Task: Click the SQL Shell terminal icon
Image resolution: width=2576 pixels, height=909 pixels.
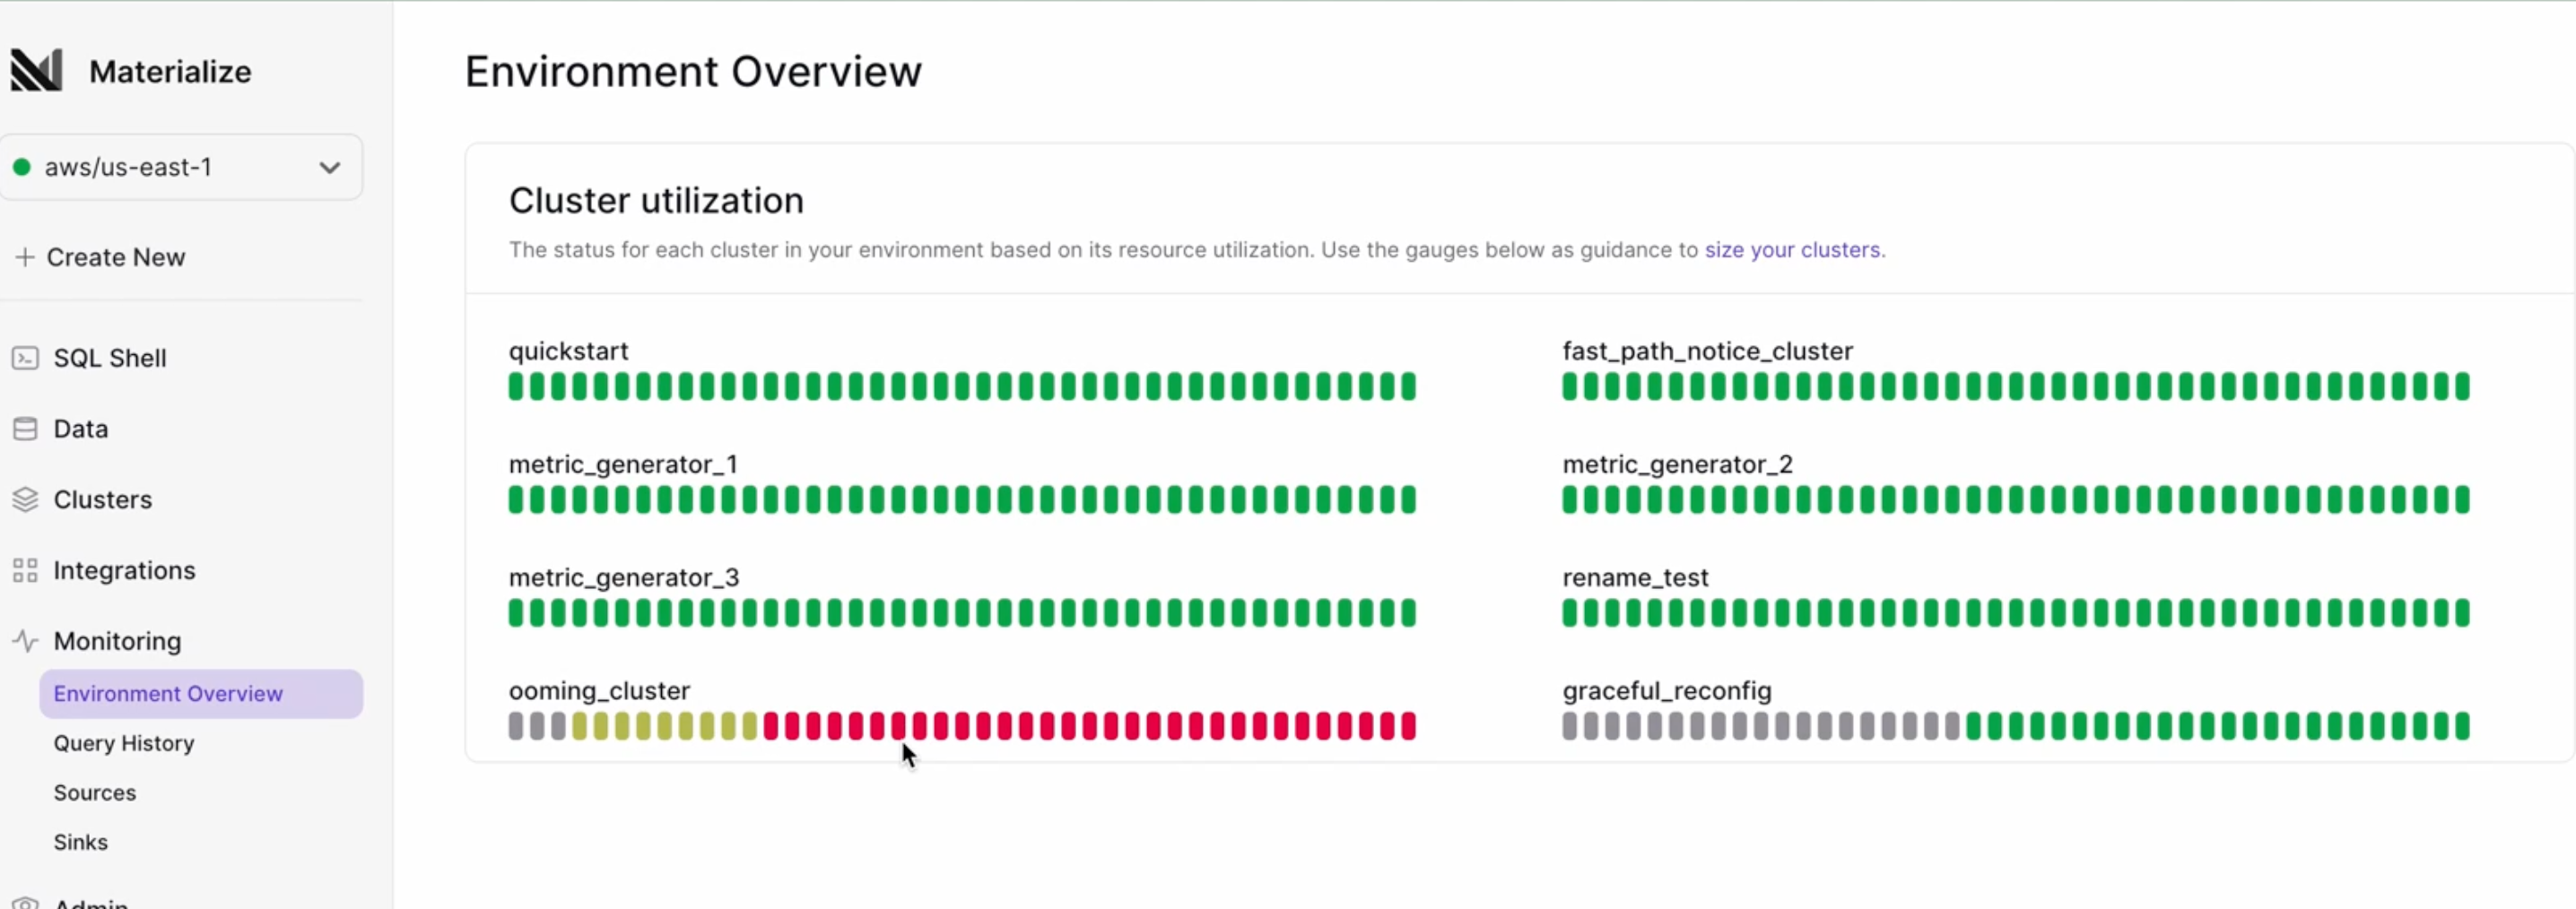Action: click(25, 358)
